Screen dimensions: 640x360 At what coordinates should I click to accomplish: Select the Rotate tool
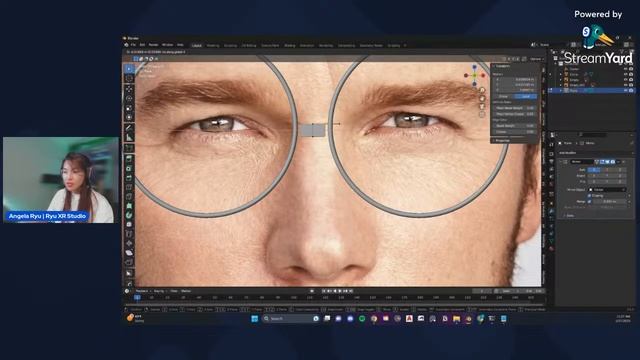click(129, 98)
